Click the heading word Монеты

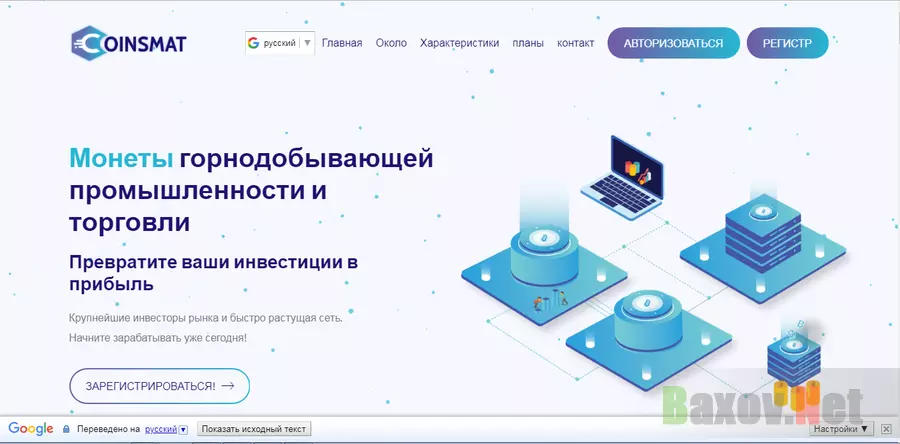[121, 159]
